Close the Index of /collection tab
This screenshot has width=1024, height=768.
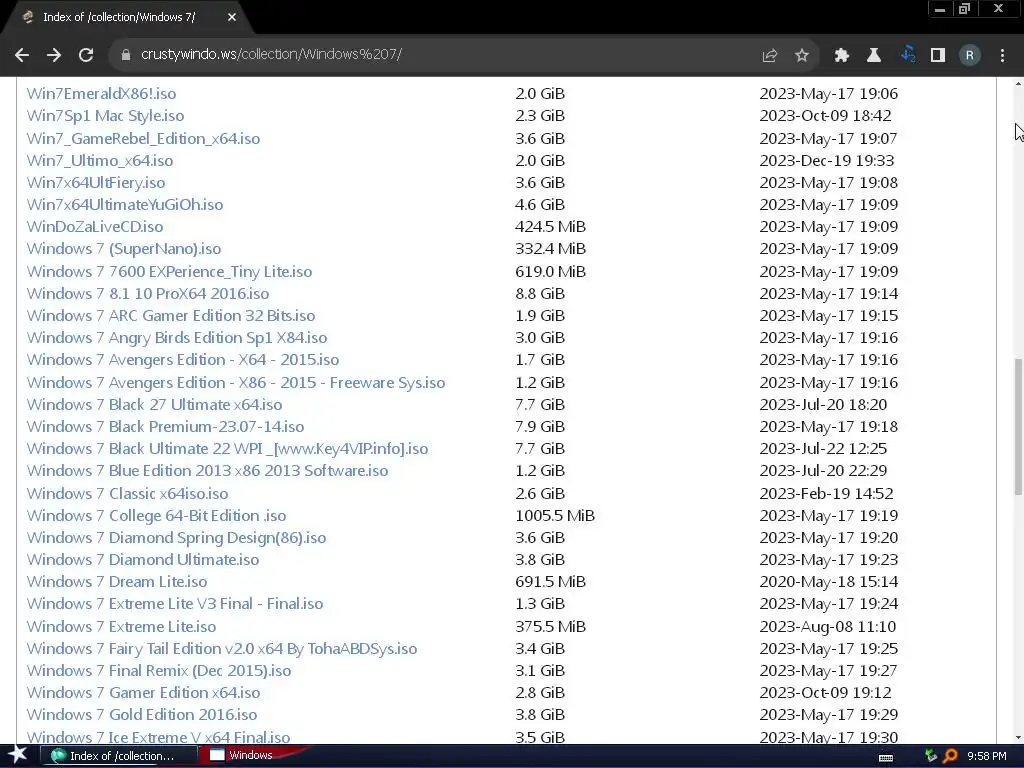232,18
